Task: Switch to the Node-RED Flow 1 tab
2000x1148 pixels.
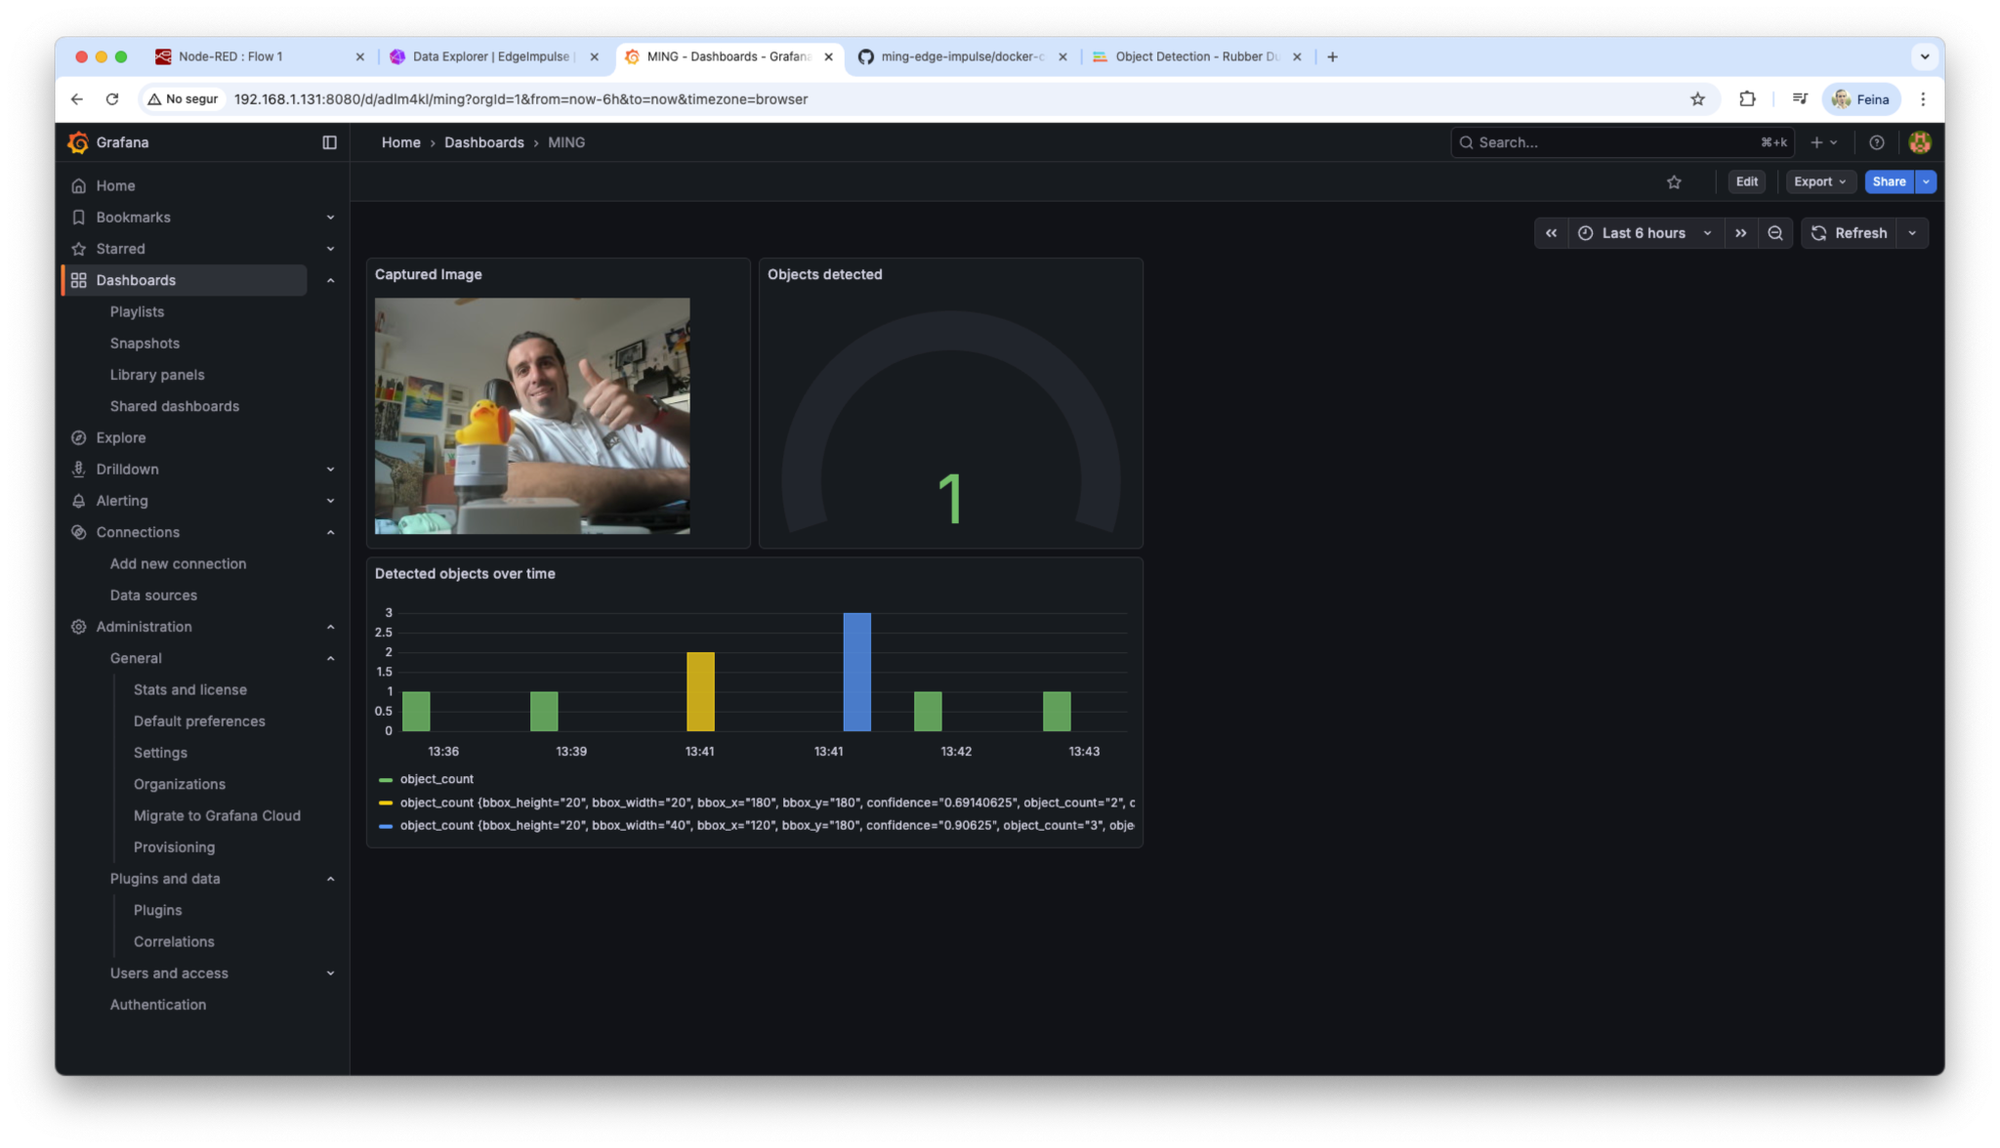Action: point(230,57)
